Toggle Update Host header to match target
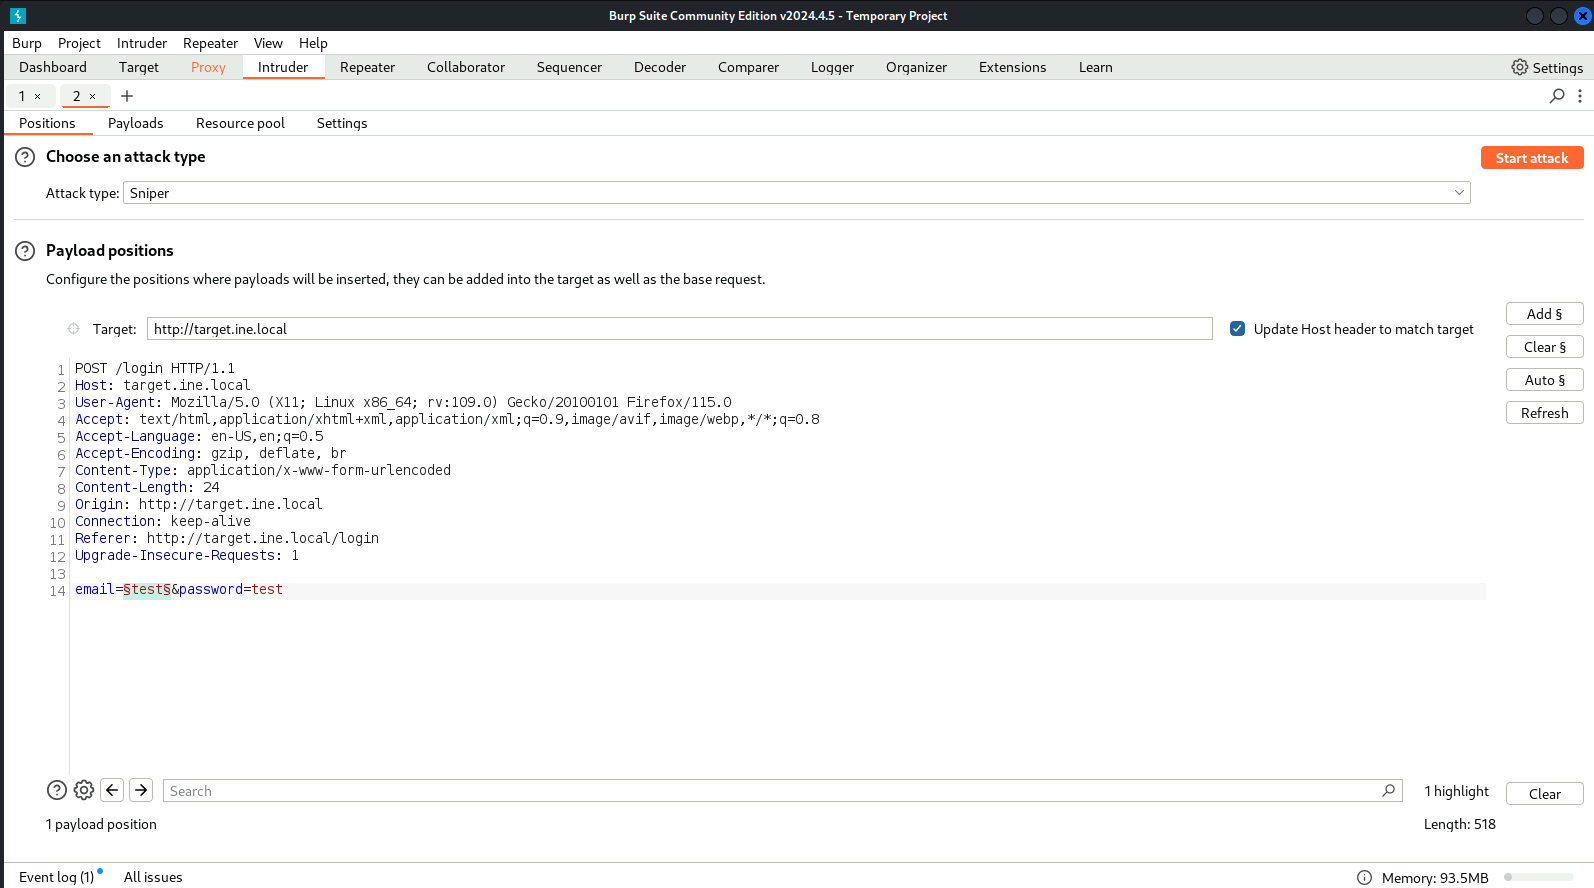Viewport: 1594px width, 888px height. tap(1238, 329)
